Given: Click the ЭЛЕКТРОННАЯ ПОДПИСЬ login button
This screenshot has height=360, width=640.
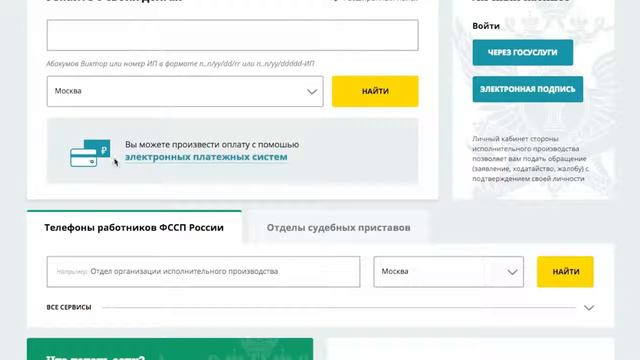Looking at the screenshot, I should pos(527,89).
